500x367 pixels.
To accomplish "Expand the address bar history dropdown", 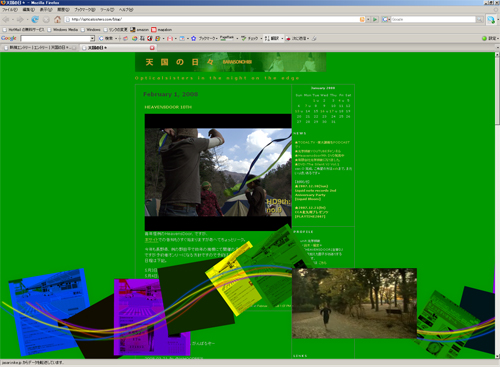I will pyautogui.click(x=368, y=19).
